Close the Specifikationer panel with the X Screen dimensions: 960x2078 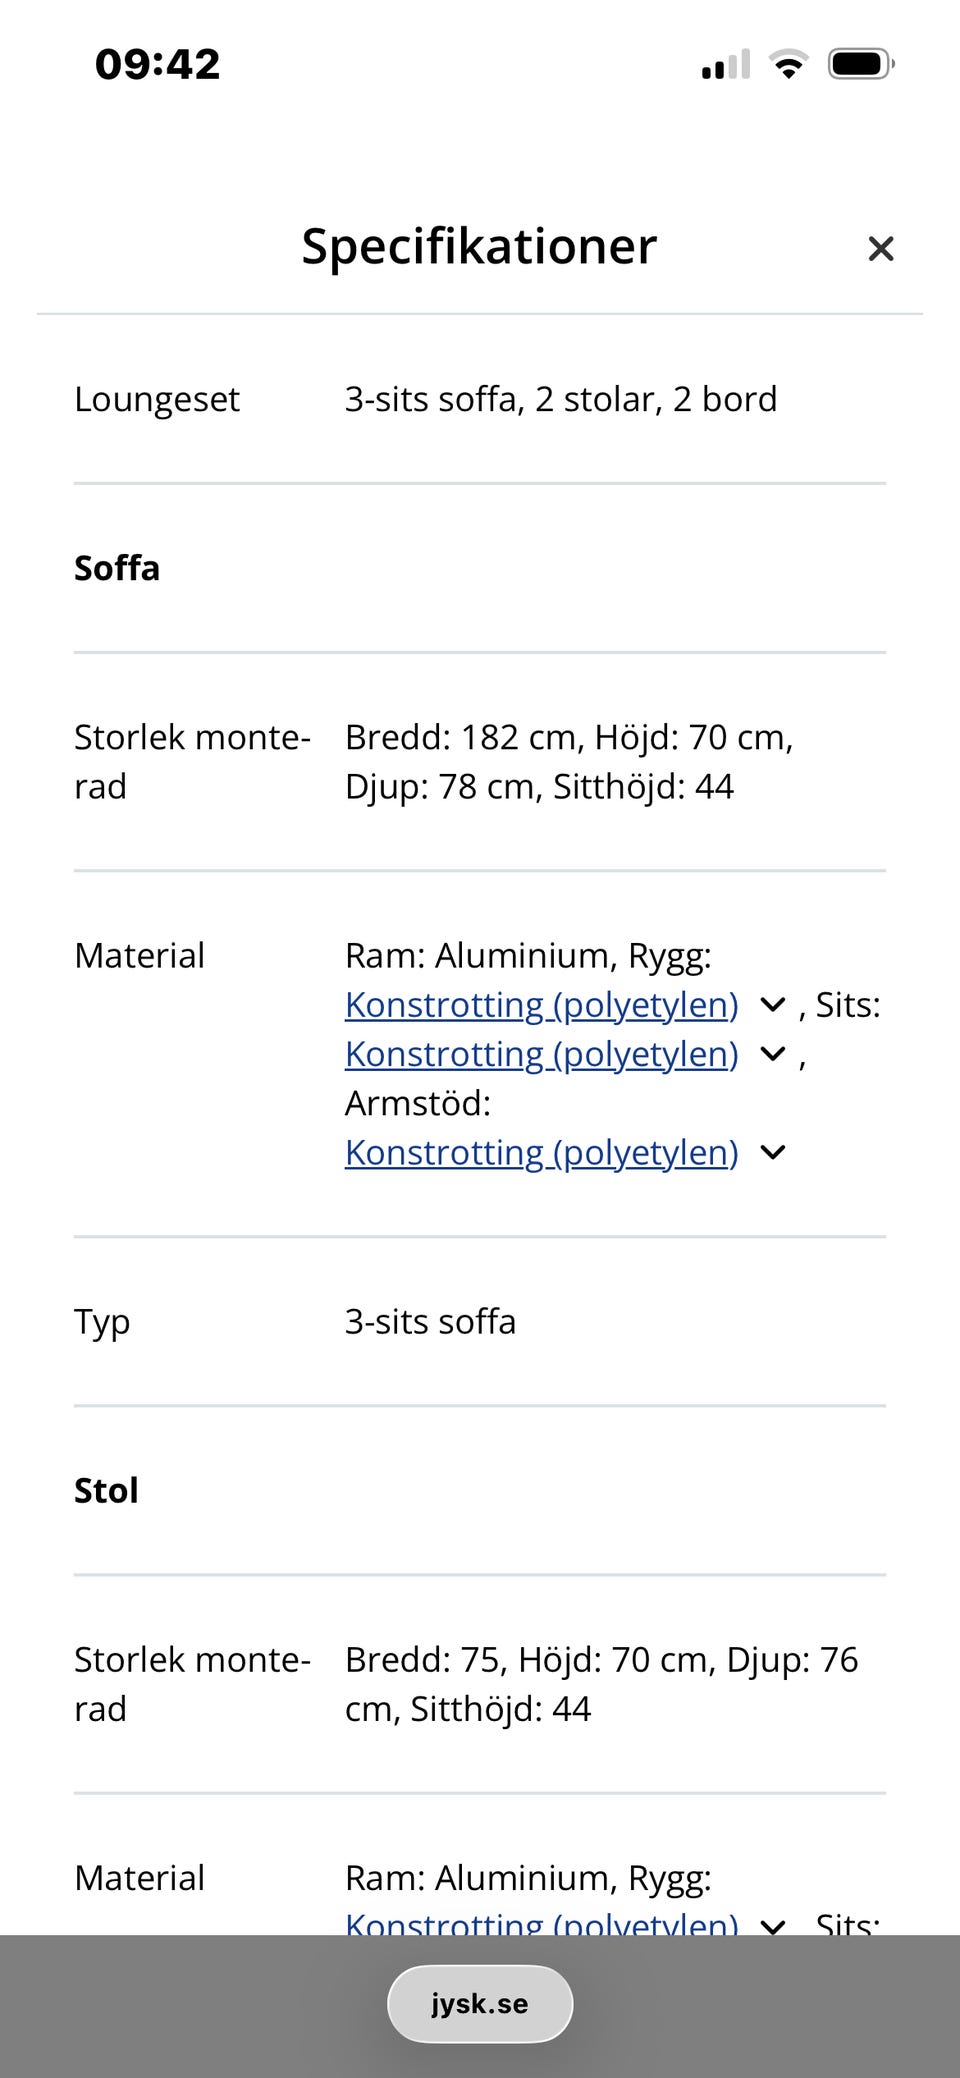coord(880,249)
